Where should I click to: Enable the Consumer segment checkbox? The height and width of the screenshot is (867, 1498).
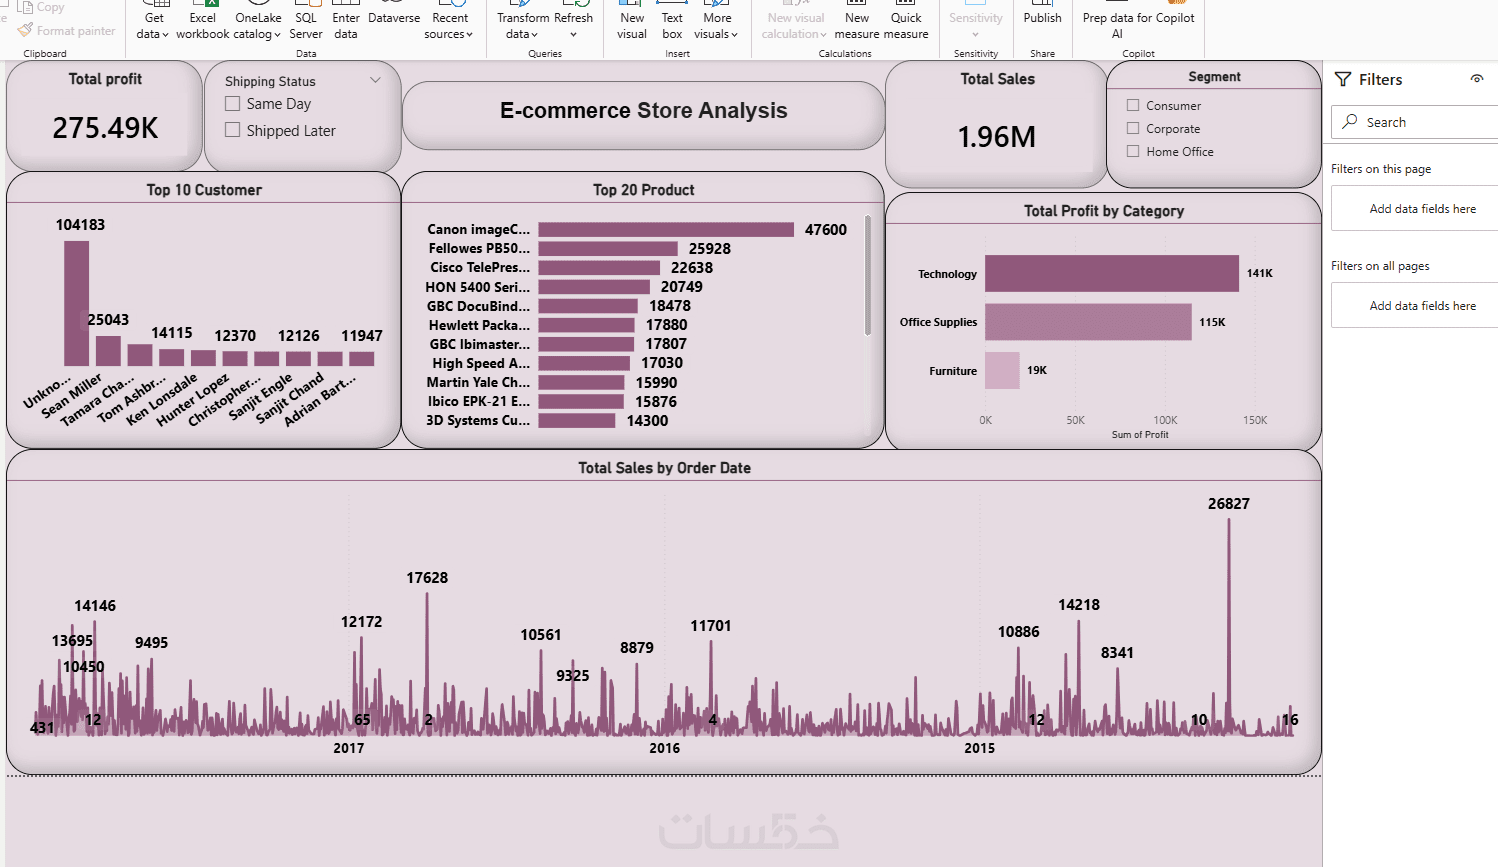pyautogui.click(x=1133, y=105)
